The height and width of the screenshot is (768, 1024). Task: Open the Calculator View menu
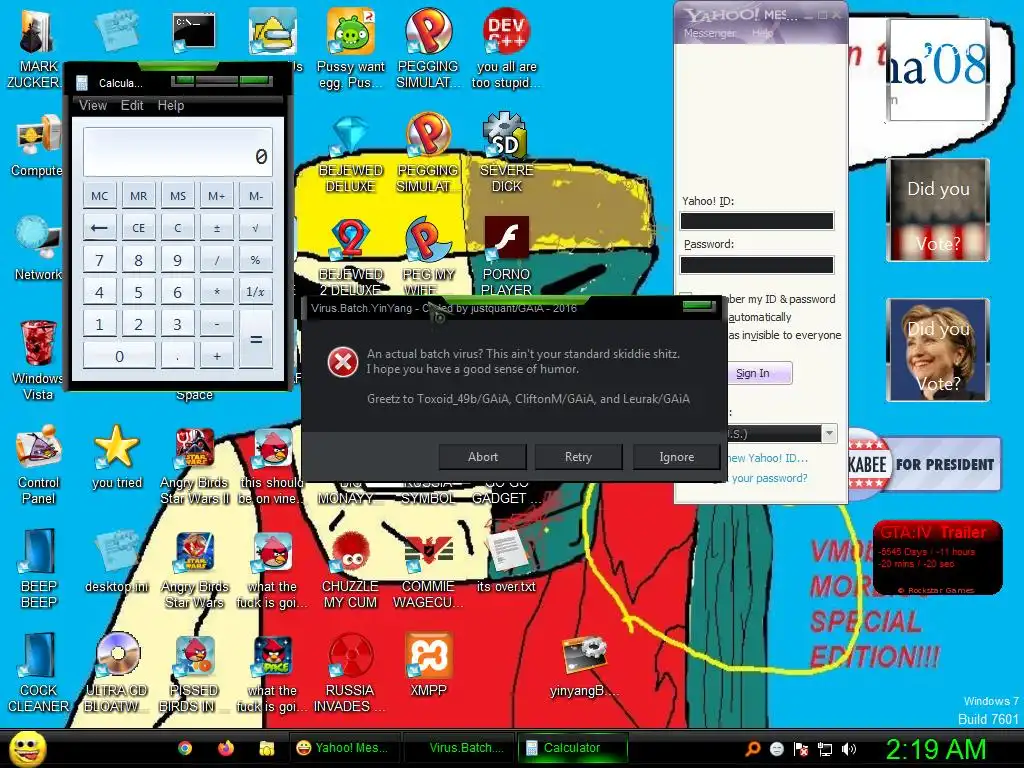click(x=93, y=105)
